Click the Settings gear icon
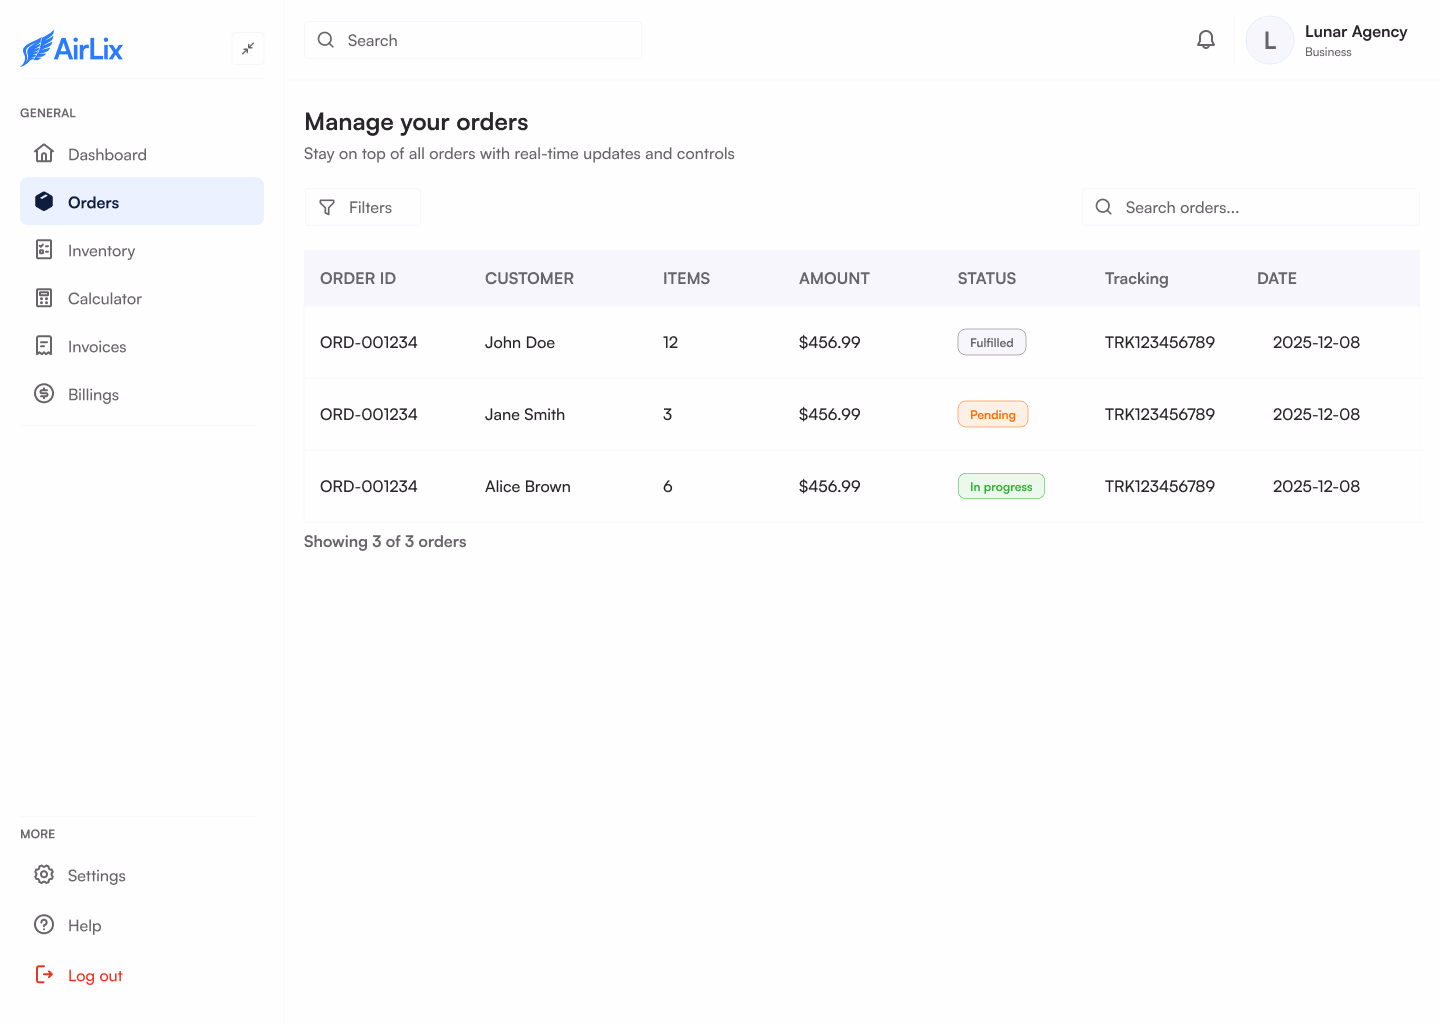The width and height of the screenshot is (1440, 1024). click(44, 874)
